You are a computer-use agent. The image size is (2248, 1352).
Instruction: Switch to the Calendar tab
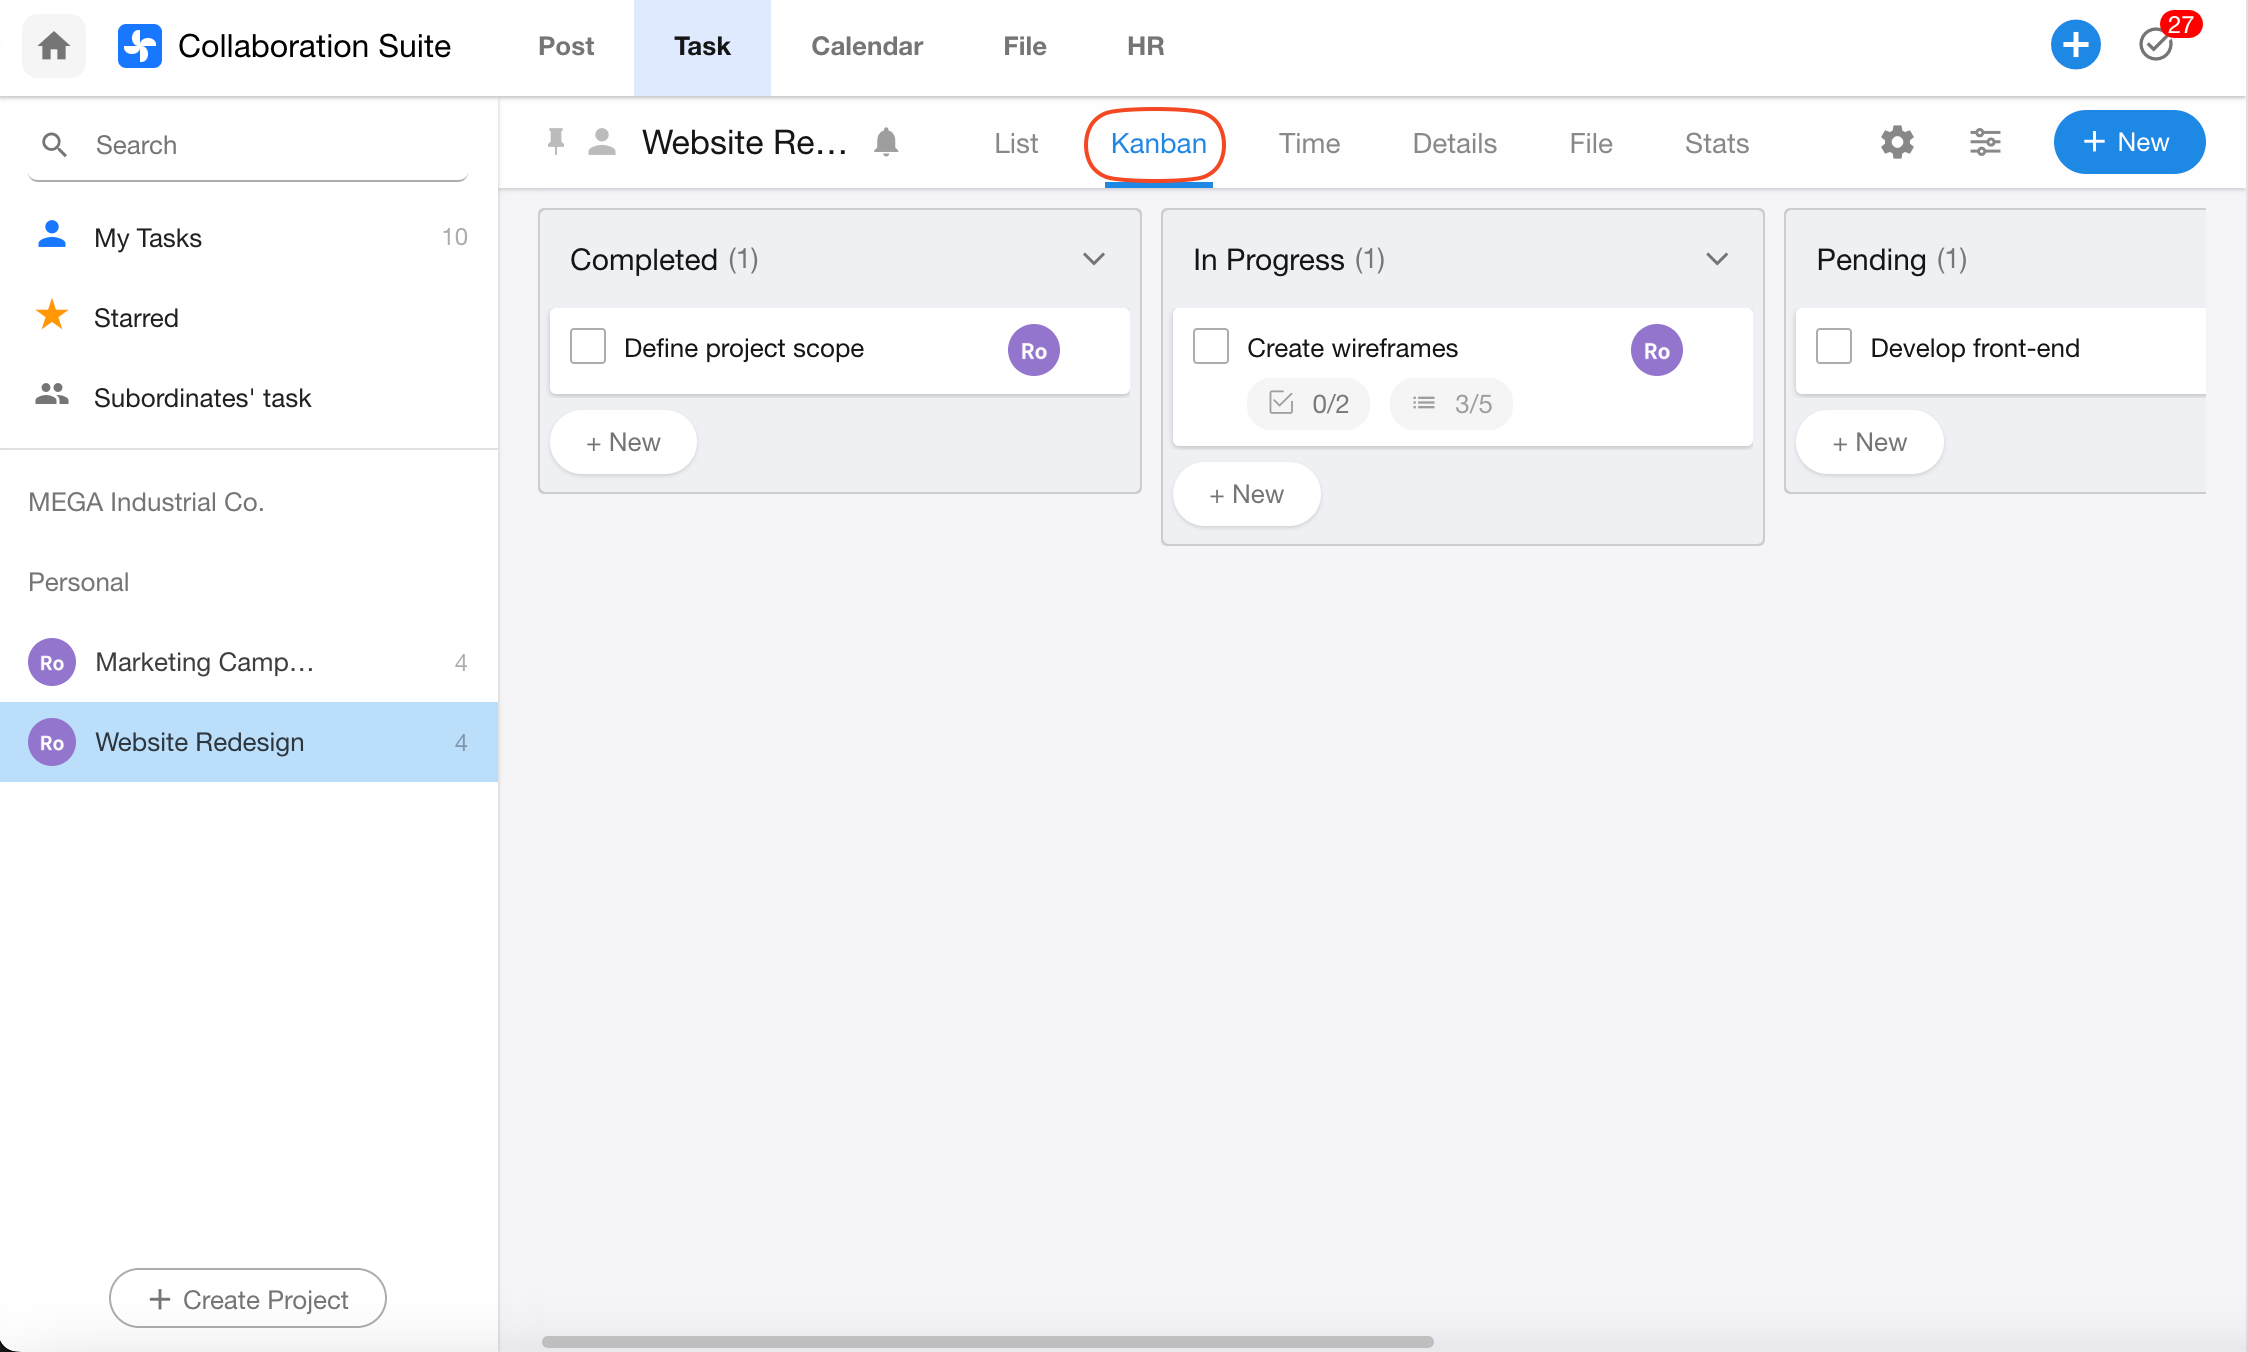tap(866, 46)
